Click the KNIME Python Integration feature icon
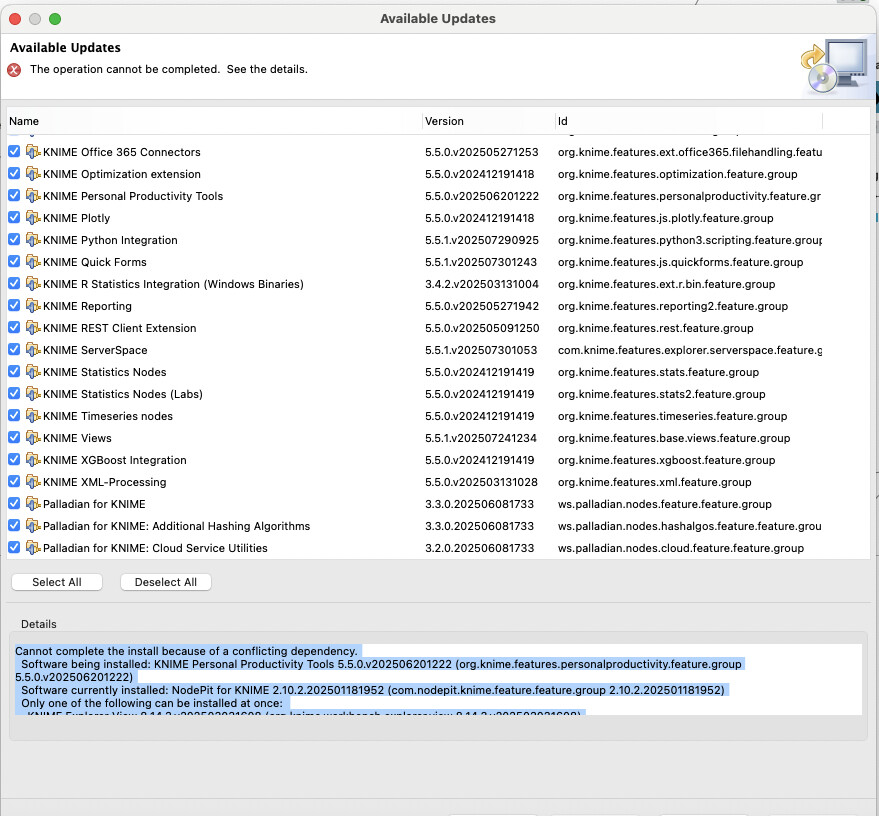This screenshot has height=816, width=879. [33, 240]
